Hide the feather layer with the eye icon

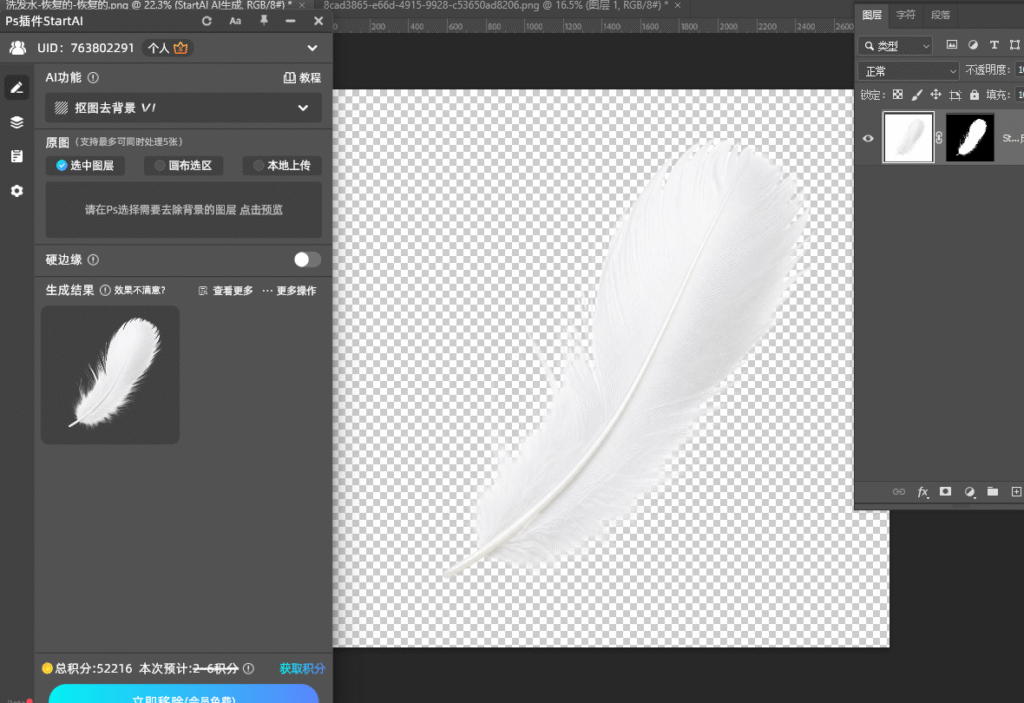pos(868,139)
